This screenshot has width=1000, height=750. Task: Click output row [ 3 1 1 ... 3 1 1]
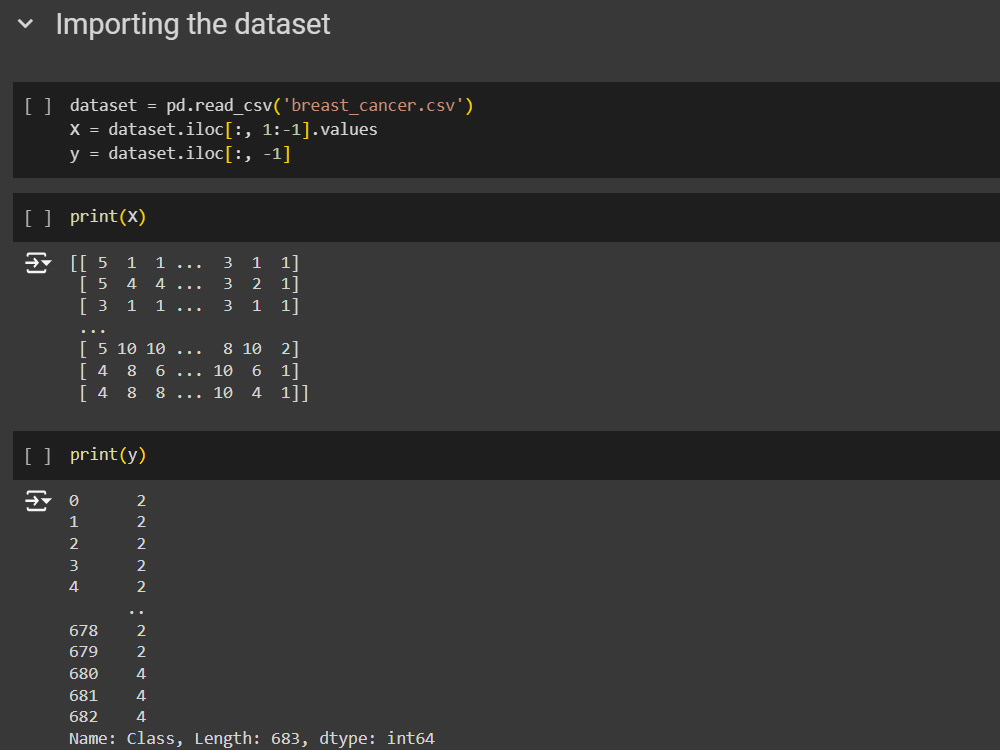pos(189,305)
